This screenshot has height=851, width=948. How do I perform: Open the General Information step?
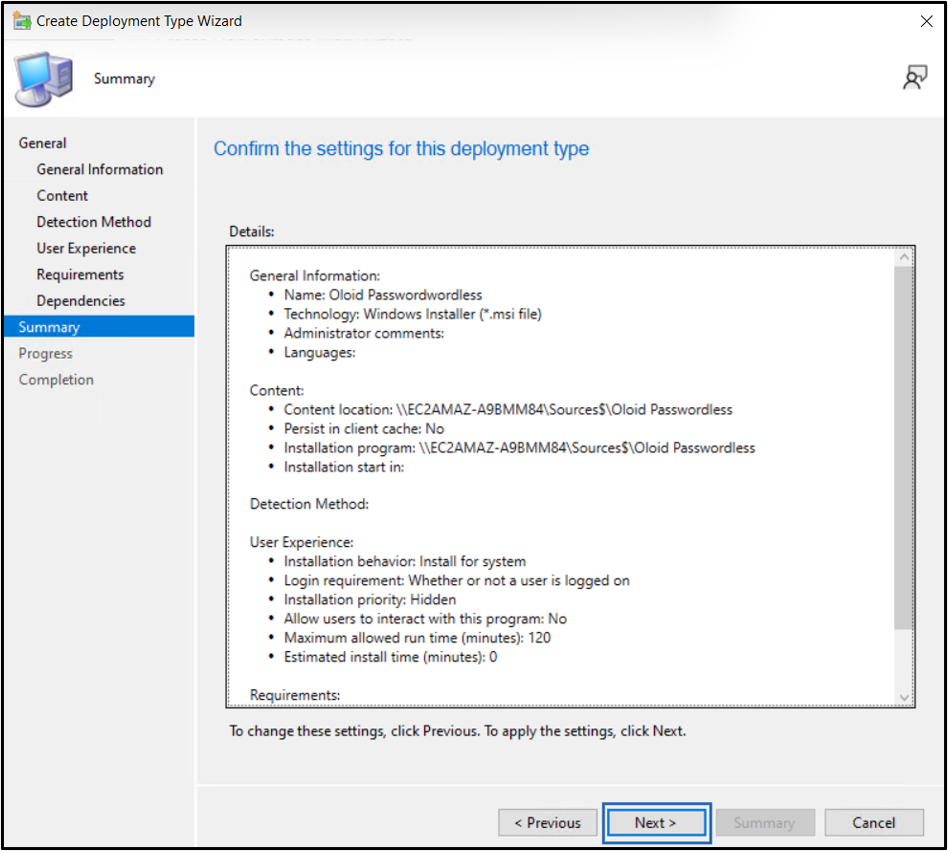tap(100, 169)
